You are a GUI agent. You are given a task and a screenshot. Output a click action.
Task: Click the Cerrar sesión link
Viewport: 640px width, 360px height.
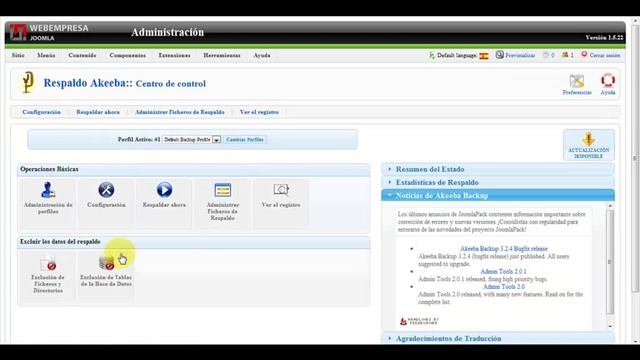[604, 55]
